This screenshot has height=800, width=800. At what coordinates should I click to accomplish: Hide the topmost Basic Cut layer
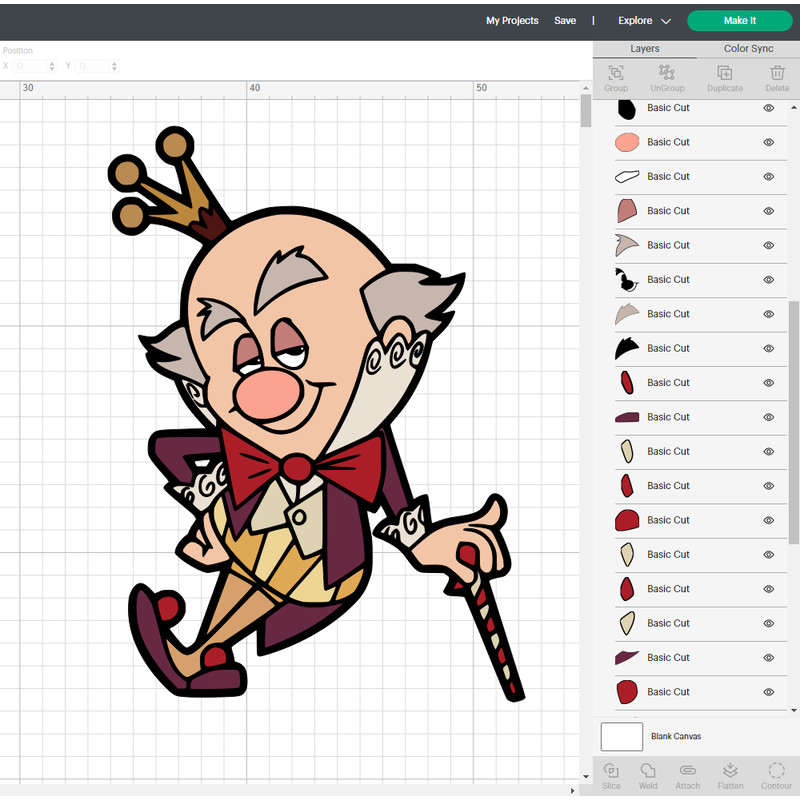point(768,107)
